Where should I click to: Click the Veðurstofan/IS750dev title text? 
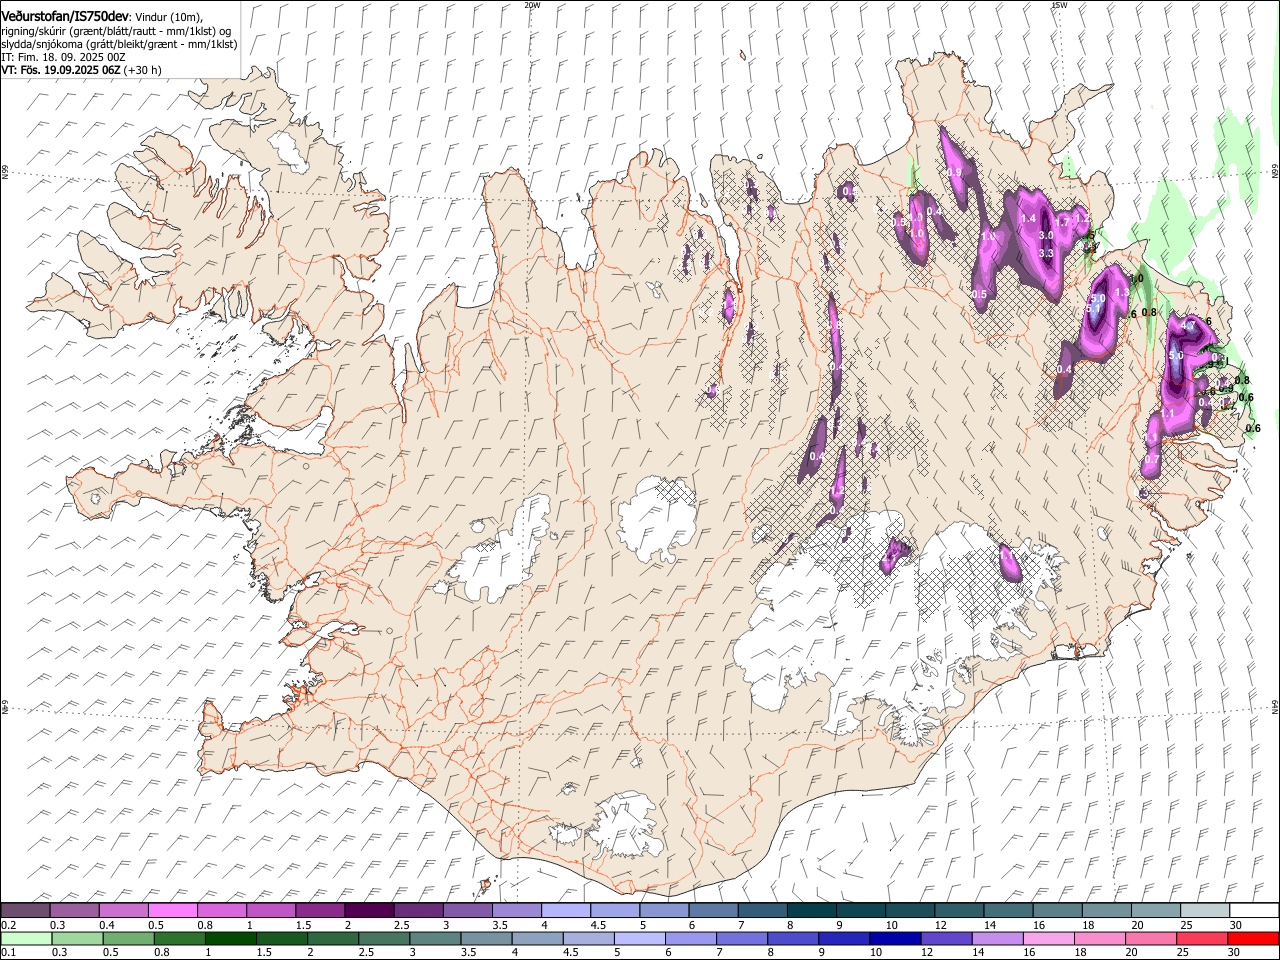pos(65,15)
